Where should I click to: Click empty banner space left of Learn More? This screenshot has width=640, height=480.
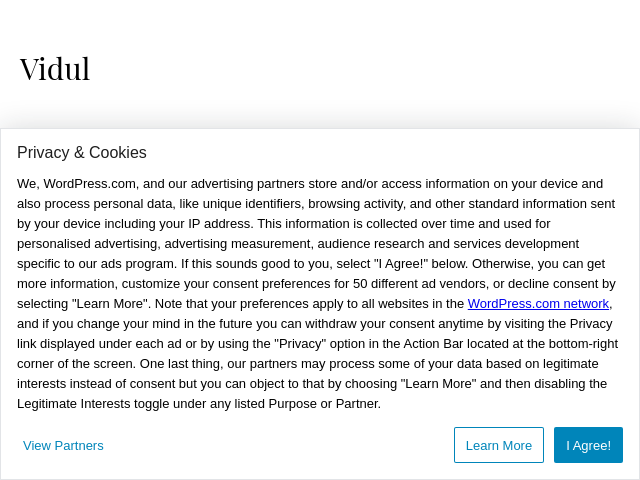[x=280, y=446]
